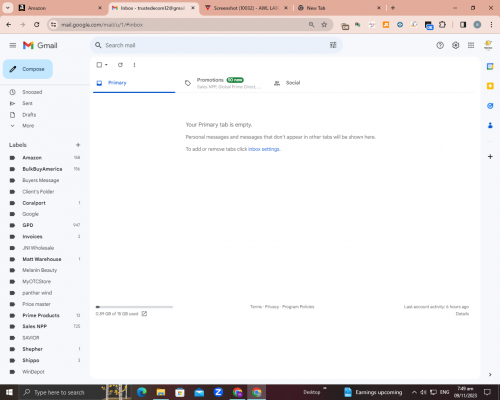Open the Shippo label

tap(31, 360)
